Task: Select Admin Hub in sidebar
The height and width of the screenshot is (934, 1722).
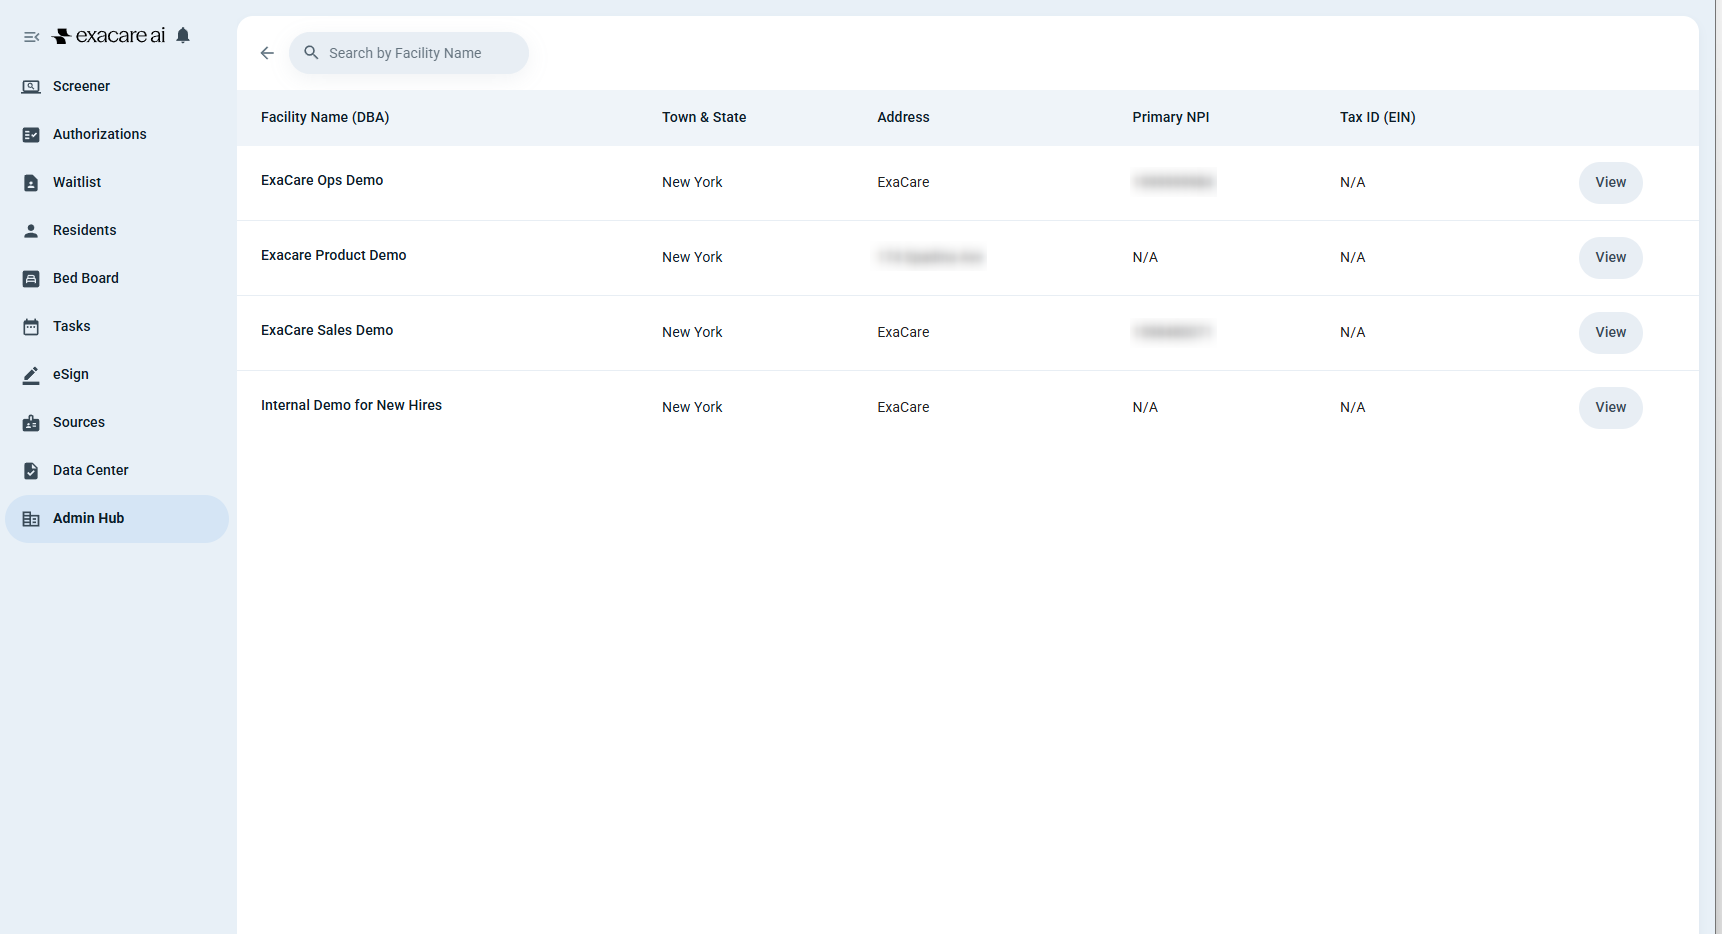Action: (x=117, y=519)
